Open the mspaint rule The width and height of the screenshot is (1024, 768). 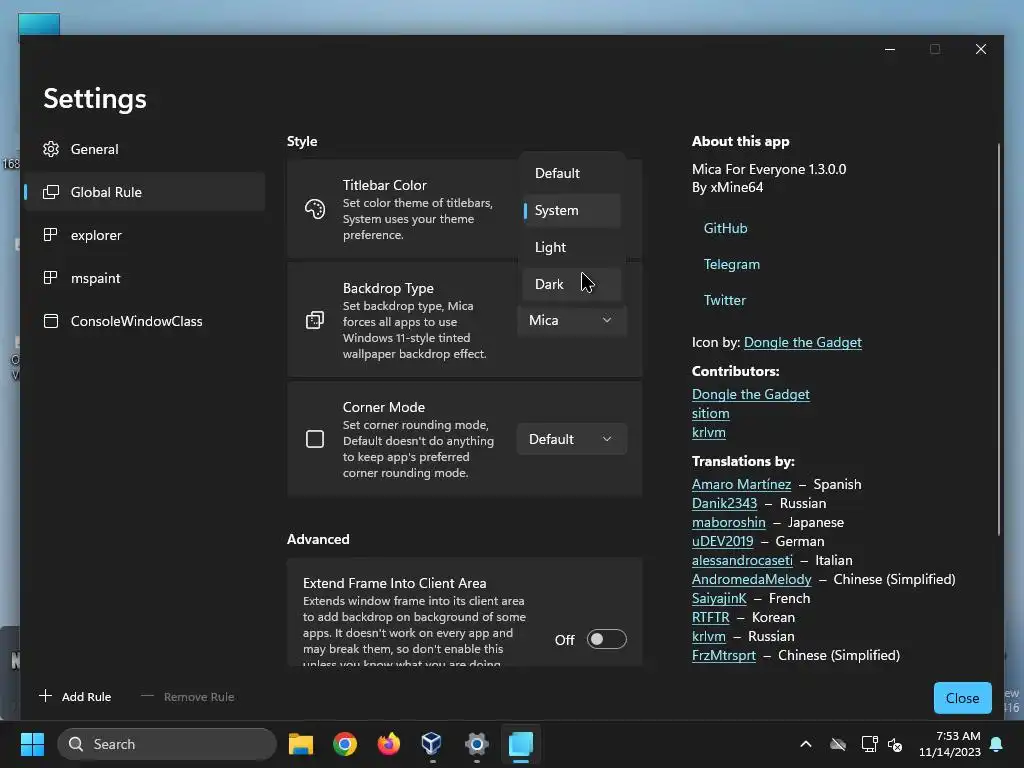pos(145,278)
